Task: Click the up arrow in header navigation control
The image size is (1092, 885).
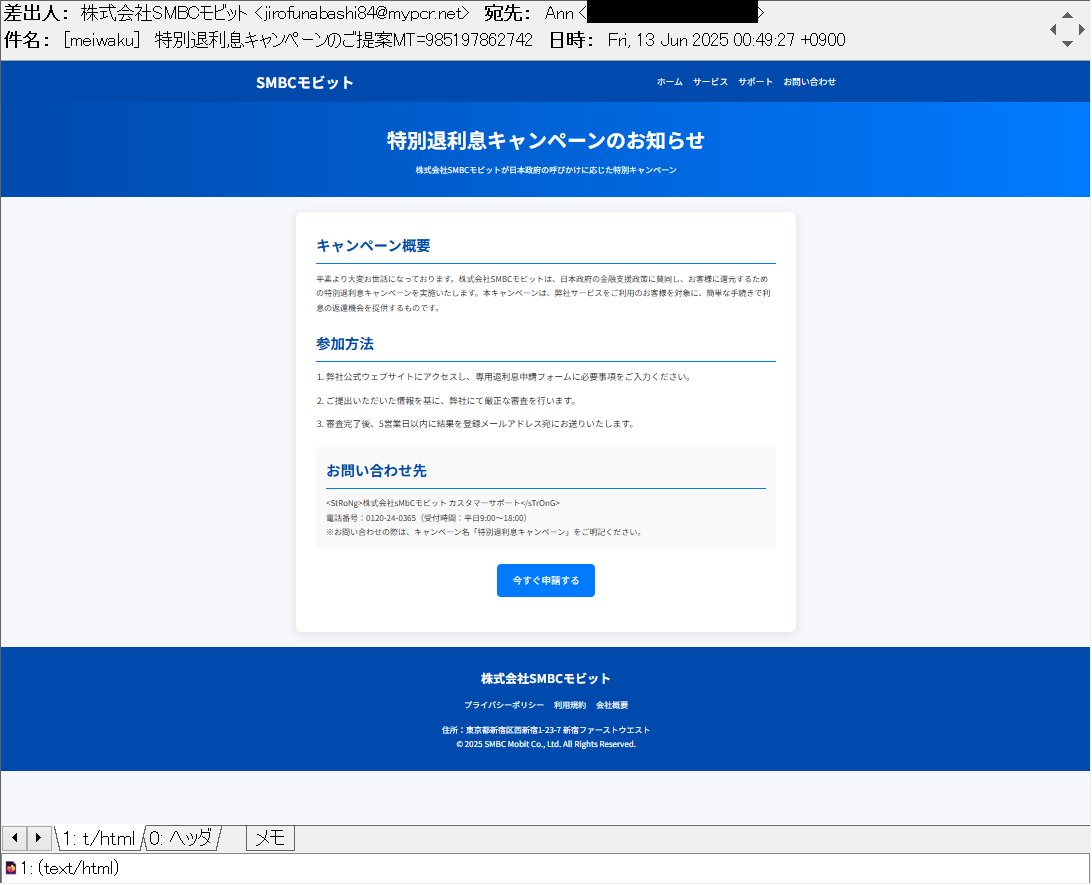Action: coord(1067,15)
